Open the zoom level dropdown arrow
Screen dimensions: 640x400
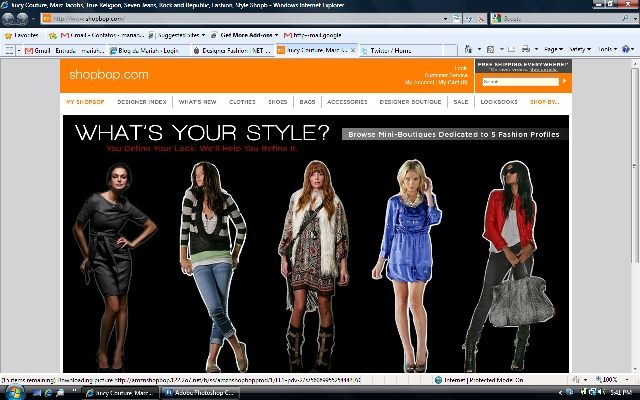pyautogui.click(x=627, y=380)
